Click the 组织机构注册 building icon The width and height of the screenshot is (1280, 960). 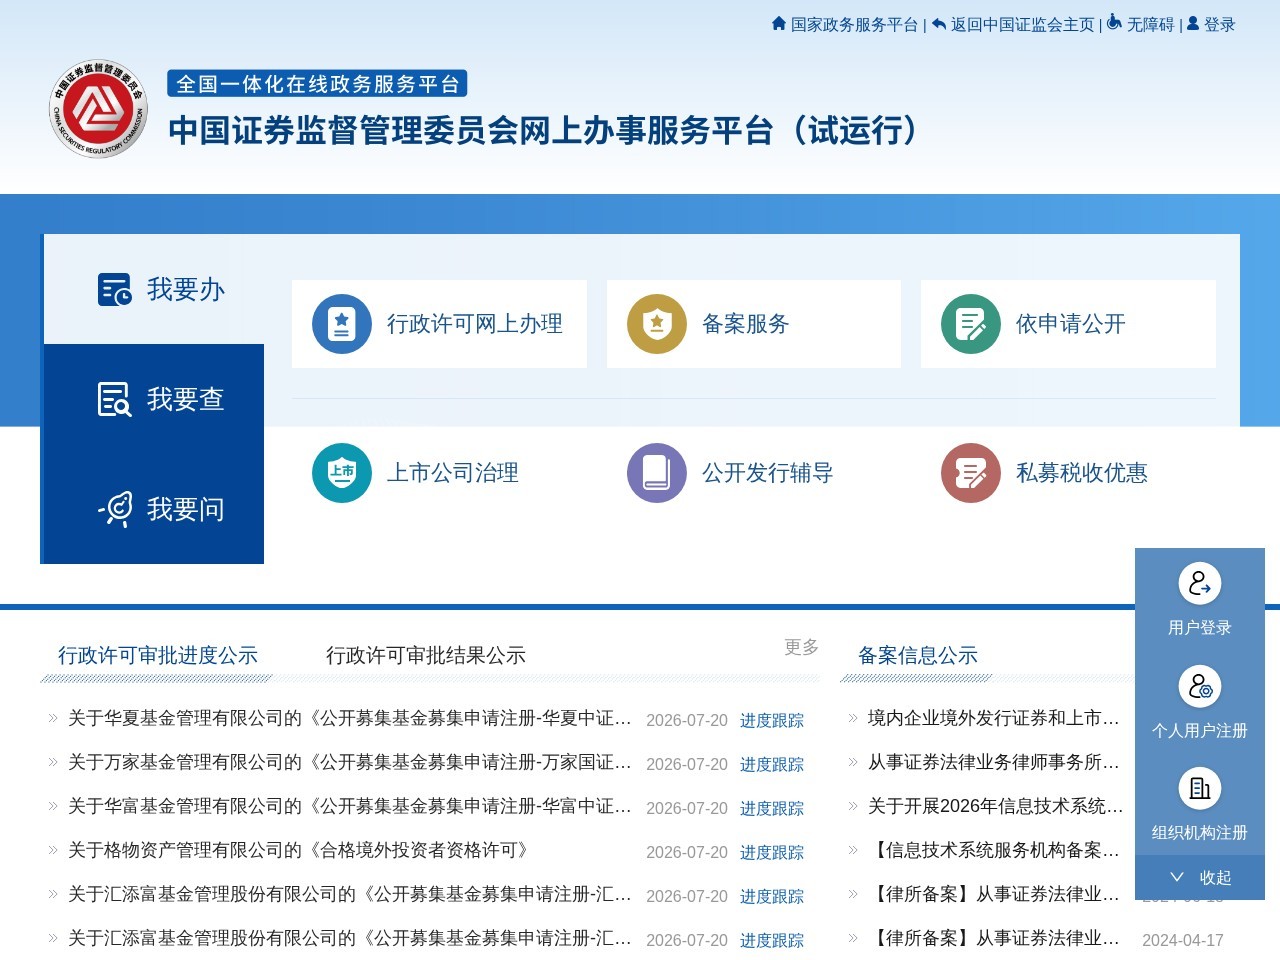pos(1200,789)
